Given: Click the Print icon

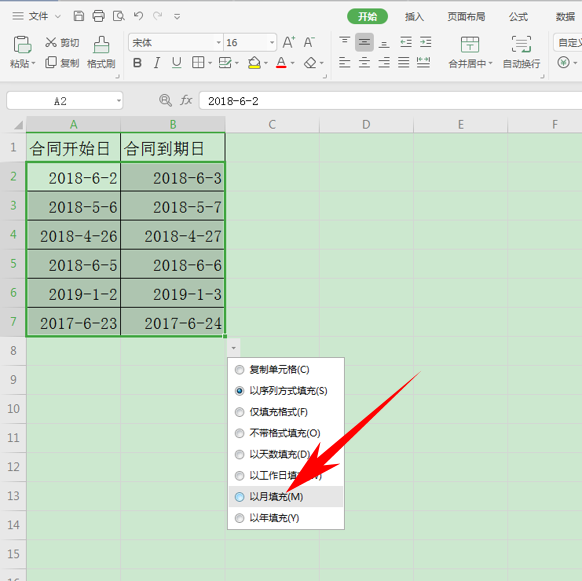Looking at the screenshot, I should coord(98,16).
